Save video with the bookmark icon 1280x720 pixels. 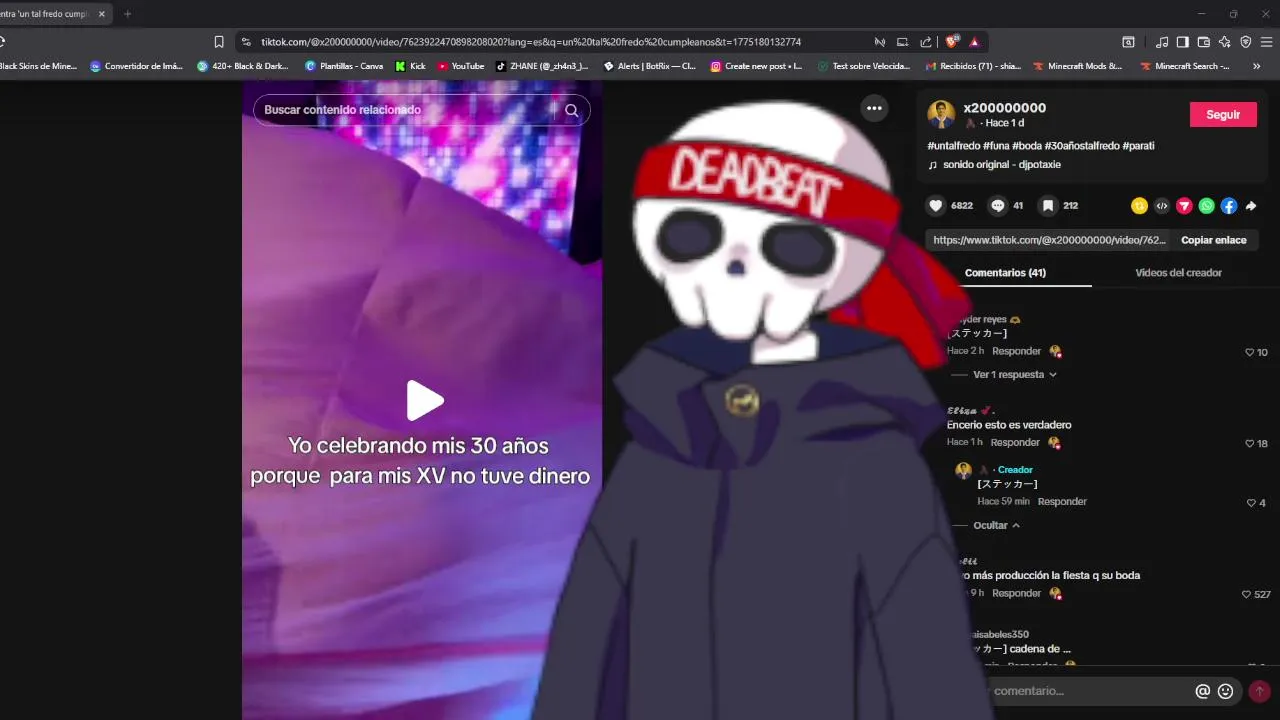(1048, 206)
